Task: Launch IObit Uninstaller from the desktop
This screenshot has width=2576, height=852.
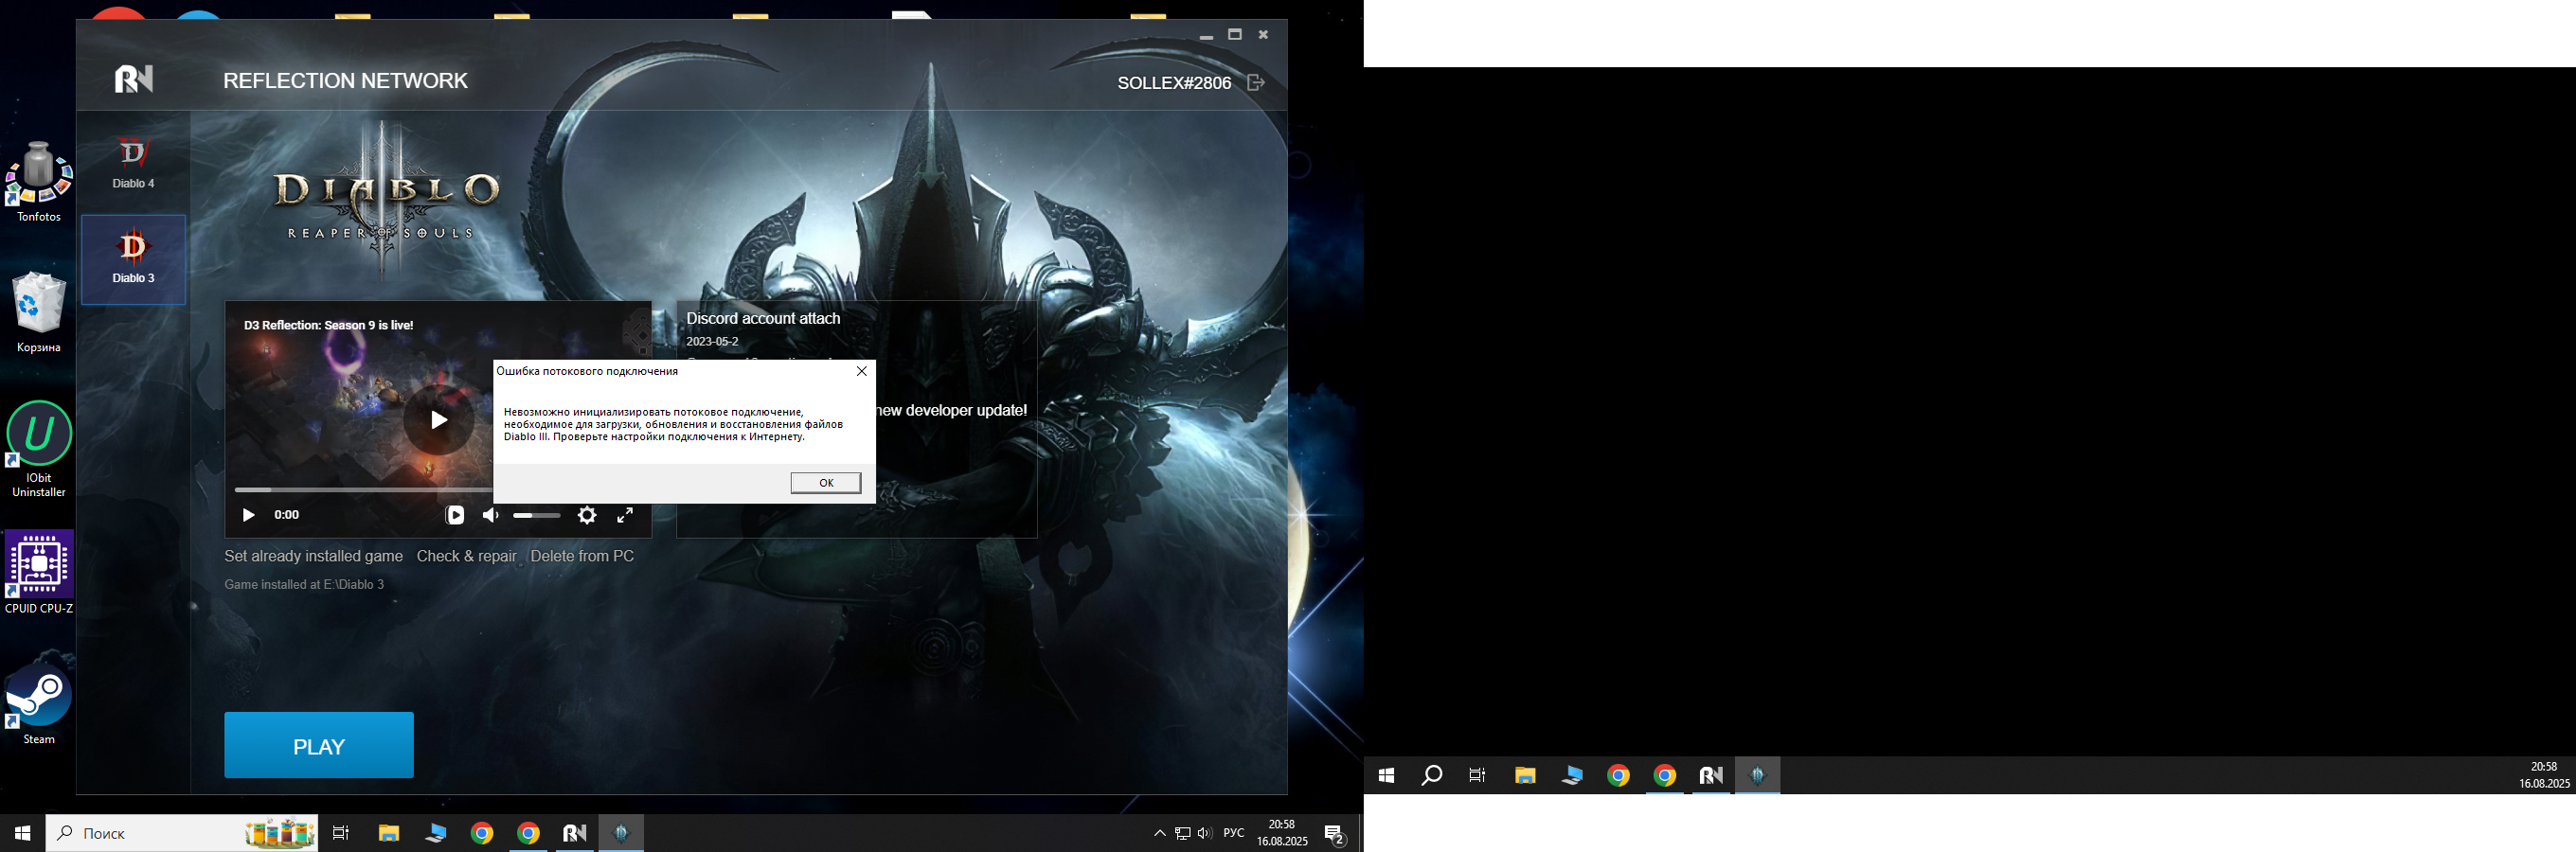Action: (x=39, y=449)
